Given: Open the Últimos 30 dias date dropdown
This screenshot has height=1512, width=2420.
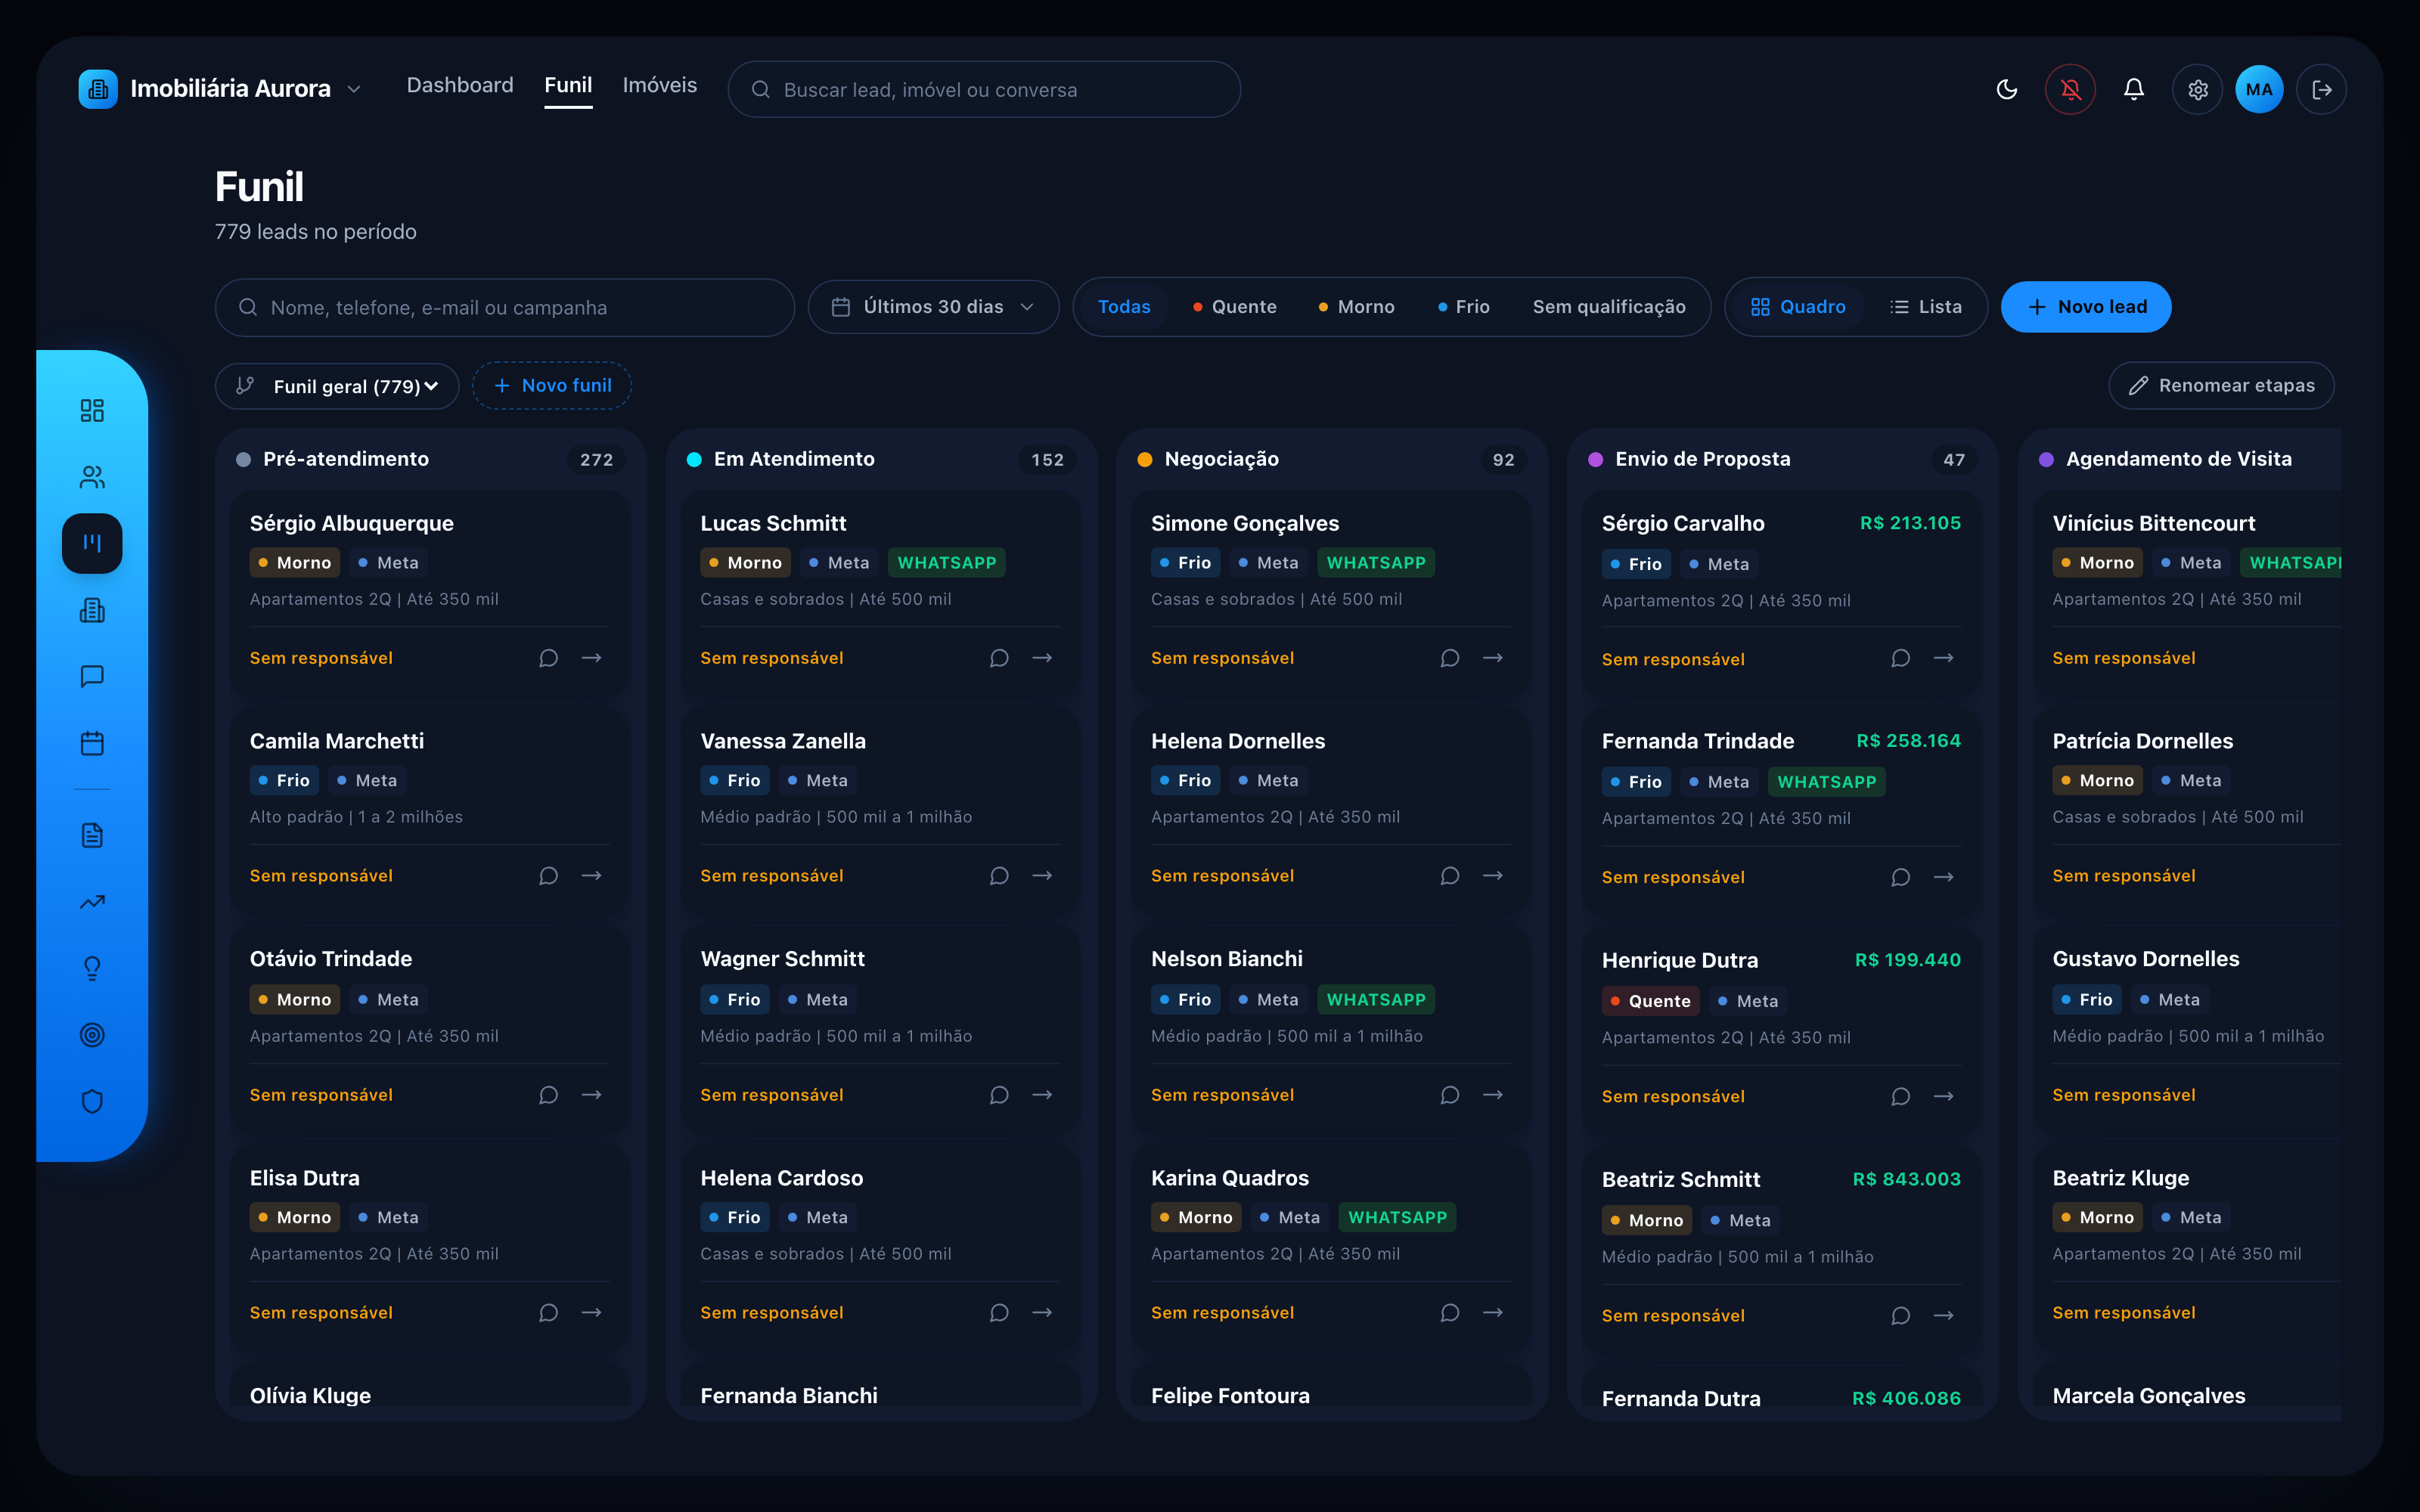Looking at the screenshot, I should [x=933, y=307].
